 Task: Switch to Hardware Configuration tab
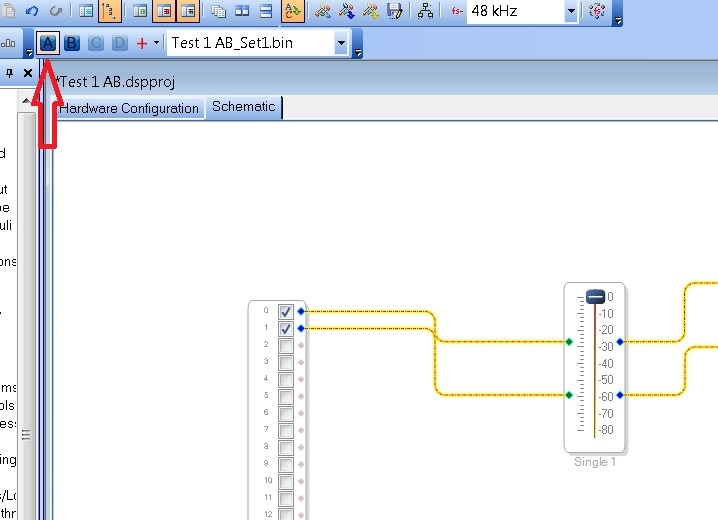click(x=129, y=108)
